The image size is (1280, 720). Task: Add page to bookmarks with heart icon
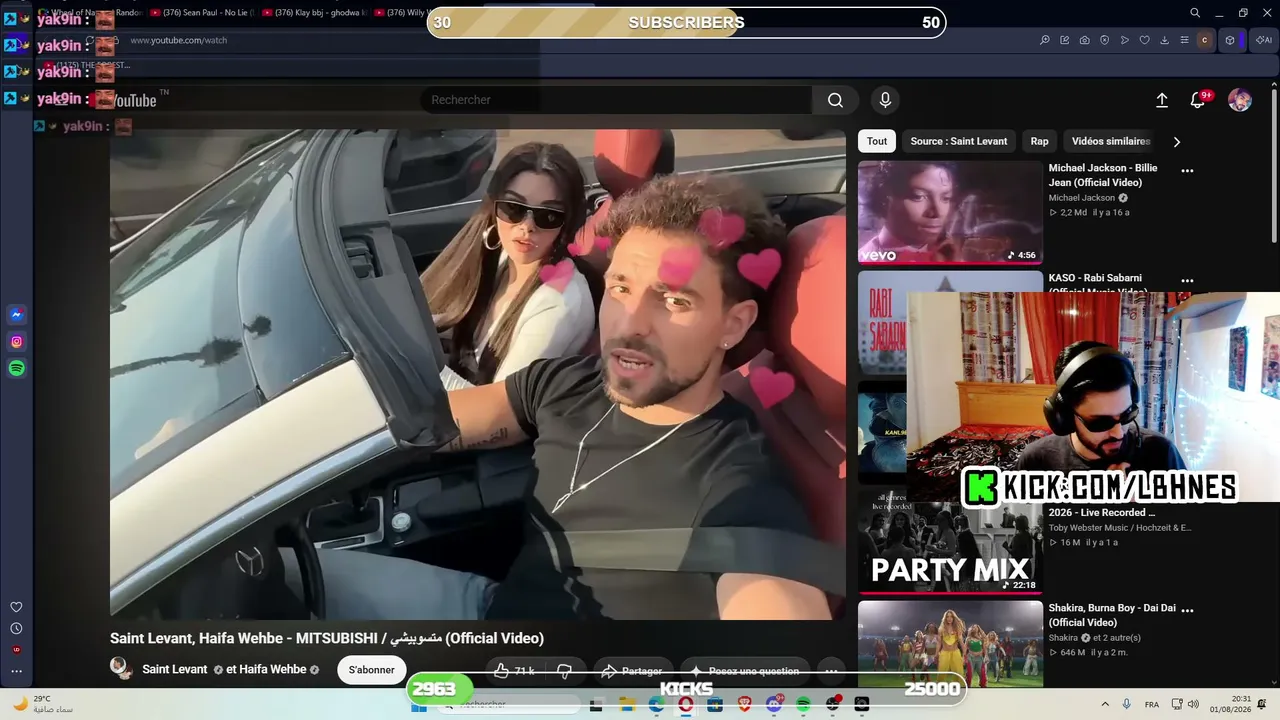[x=1145, y=40]
